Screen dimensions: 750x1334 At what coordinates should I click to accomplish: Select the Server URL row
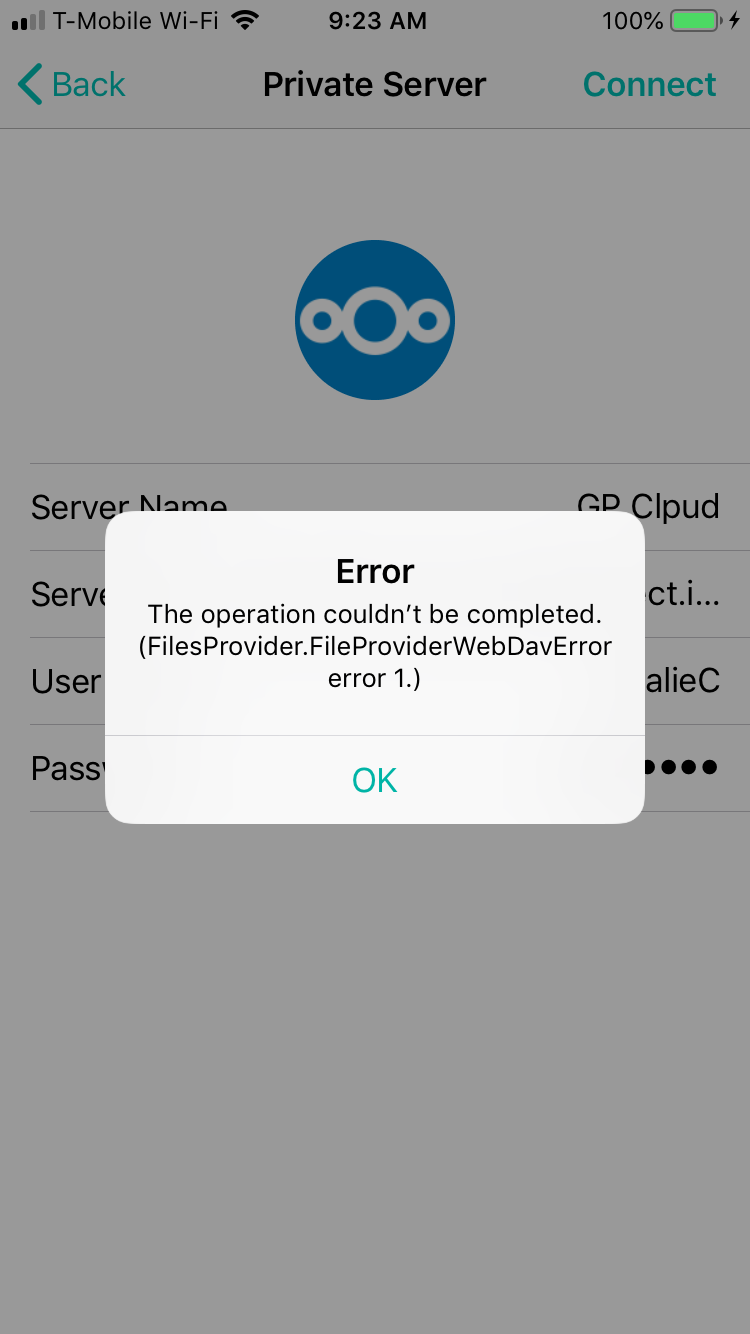(x=375, y=594)
